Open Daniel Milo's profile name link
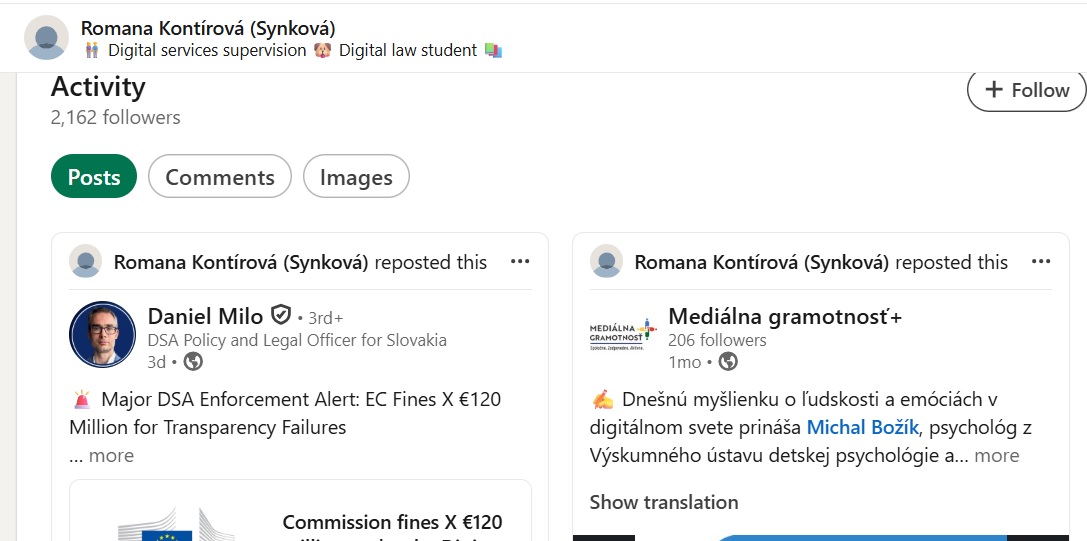This screenshot has width=1087, height=541. [x=205, y=316]
